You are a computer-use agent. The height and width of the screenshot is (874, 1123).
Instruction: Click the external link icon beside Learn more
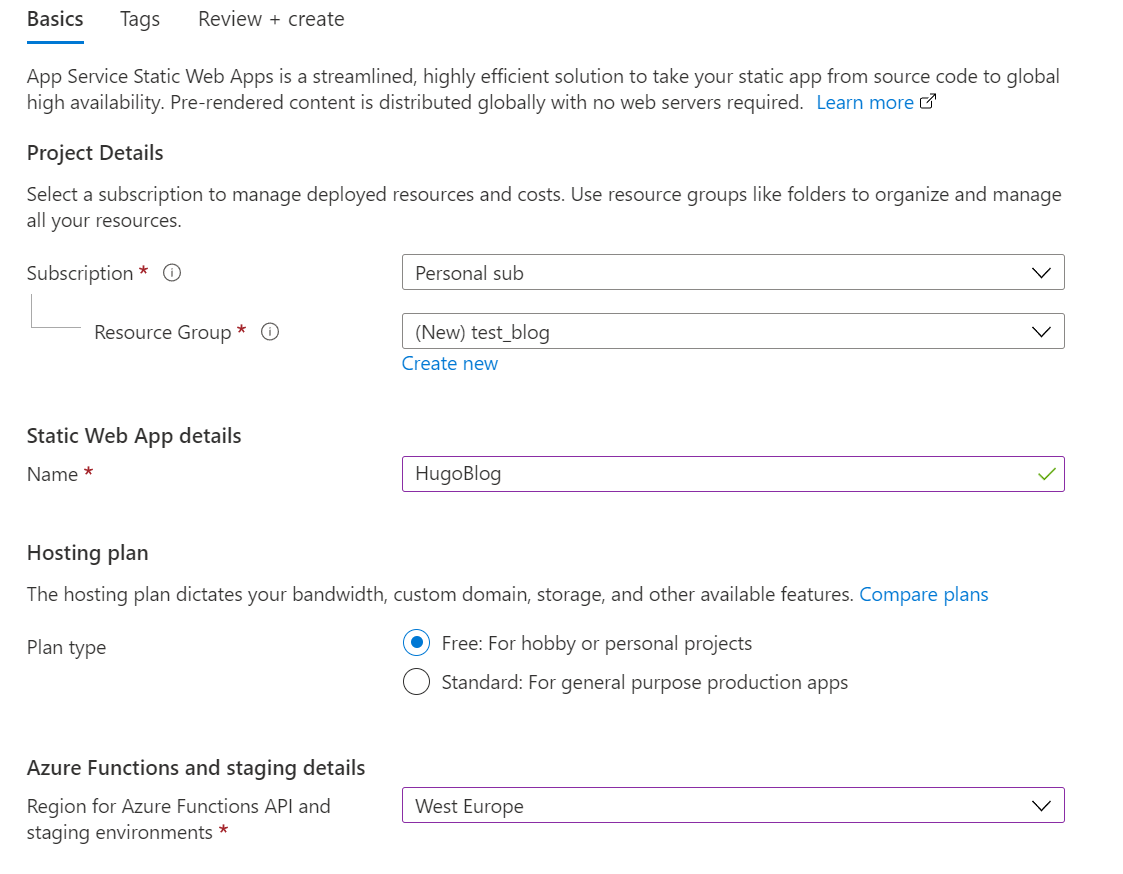[927, 102]
